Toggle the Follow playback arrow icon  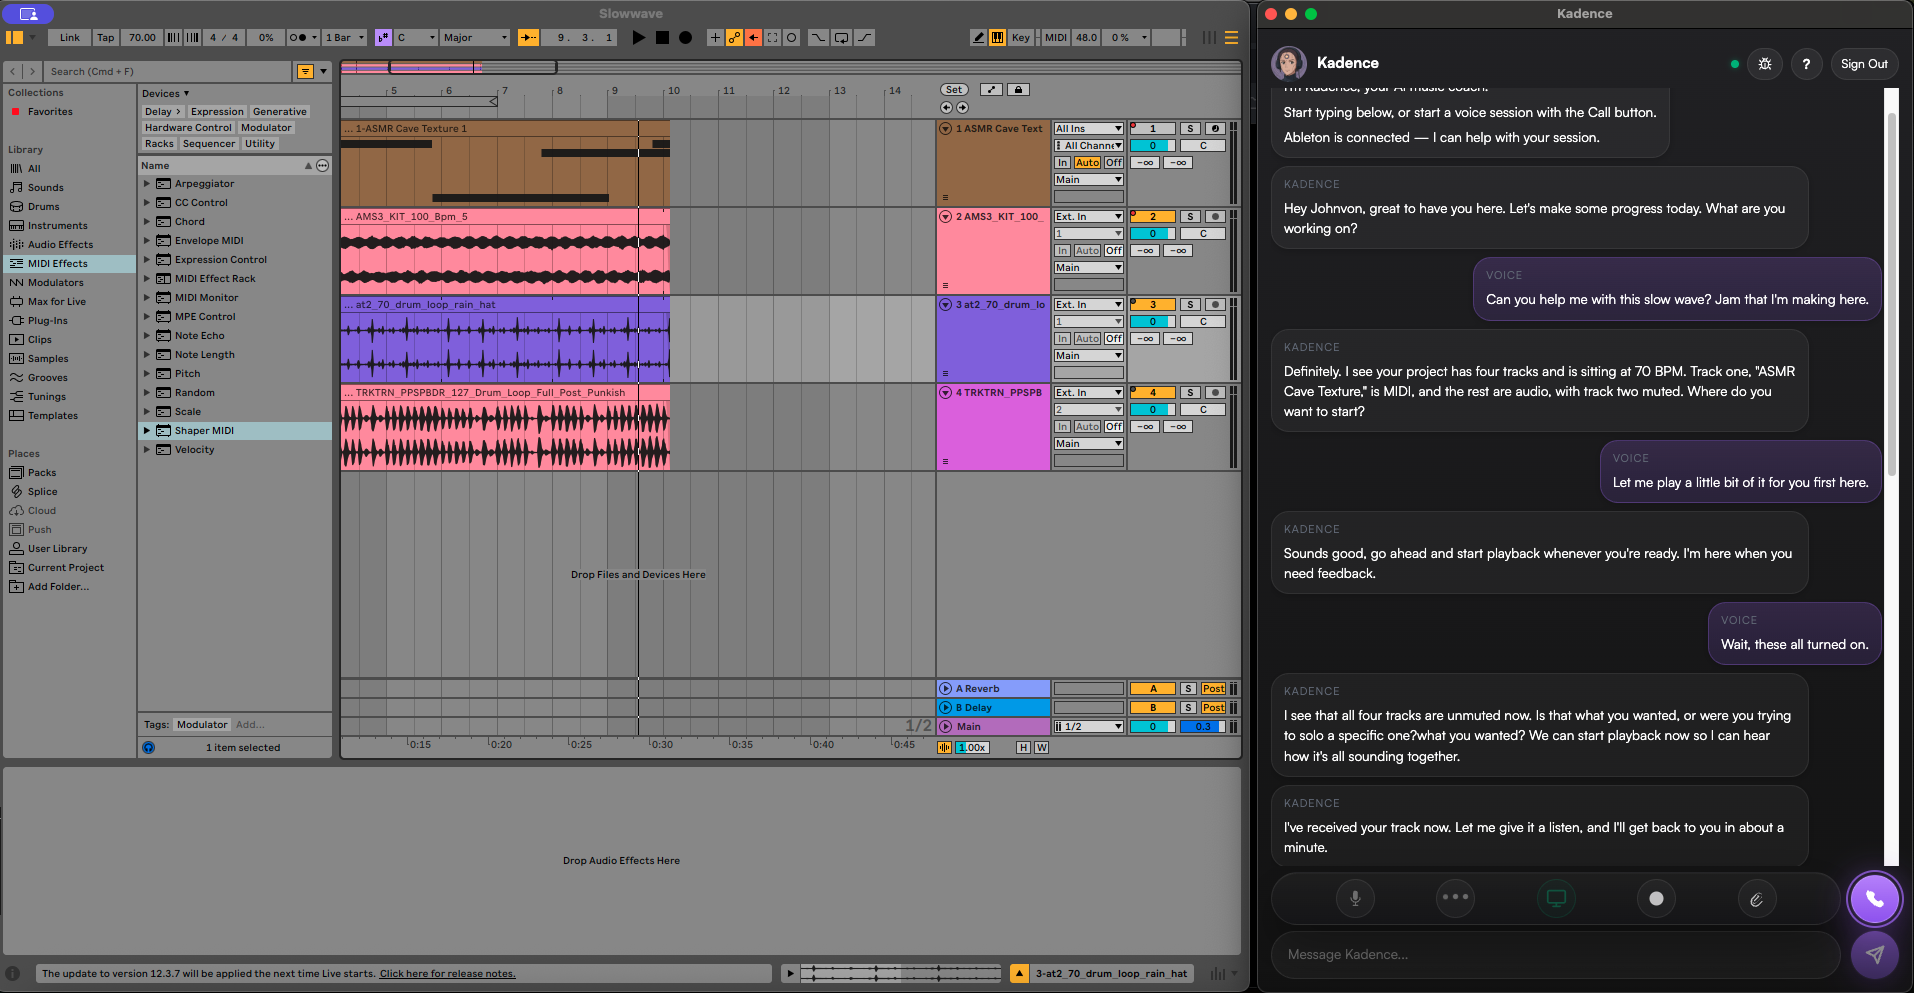tap(528, 37)
